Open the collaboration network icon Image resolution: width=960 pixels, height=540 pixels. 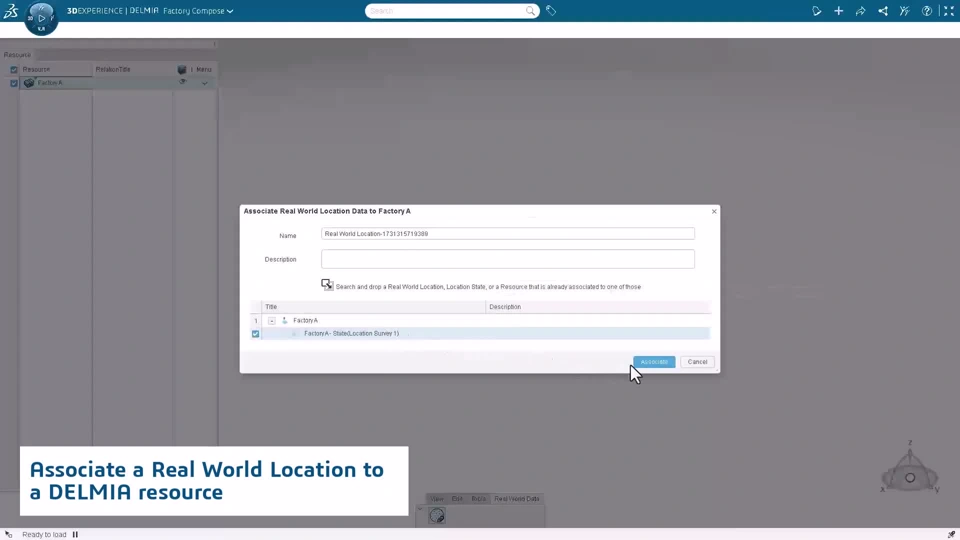tap(882, 11)
